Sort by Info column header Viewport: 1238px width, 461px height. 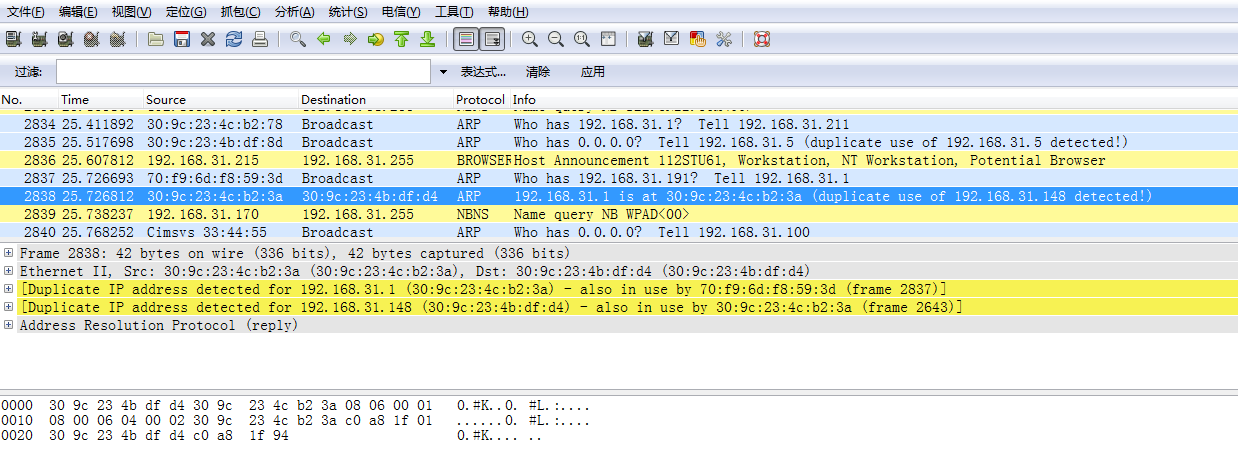pos(874,100)
